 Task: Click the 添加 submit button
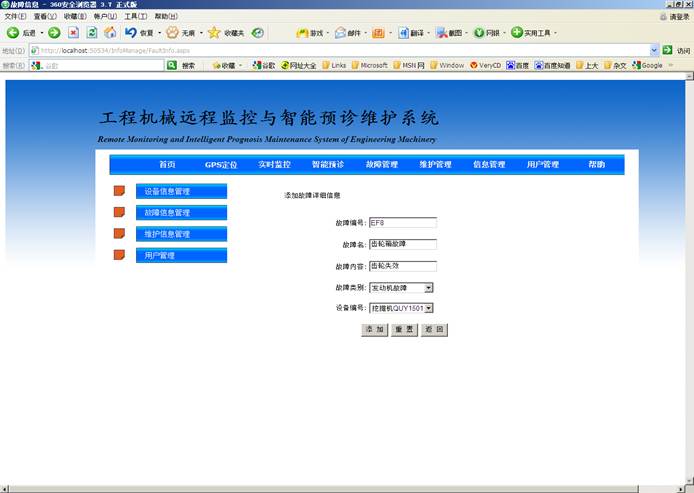[x=374, y=329]
